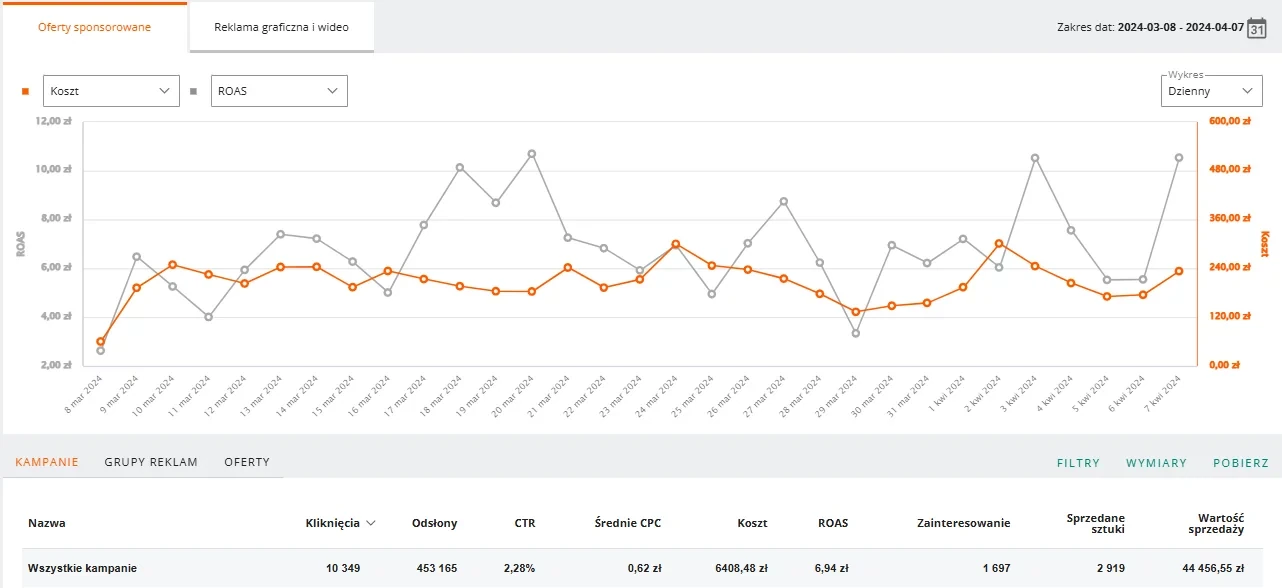This screenshot has width=1282, height=588.
Task: Click the 453 165 impressions value
Action: click(437, 568)
